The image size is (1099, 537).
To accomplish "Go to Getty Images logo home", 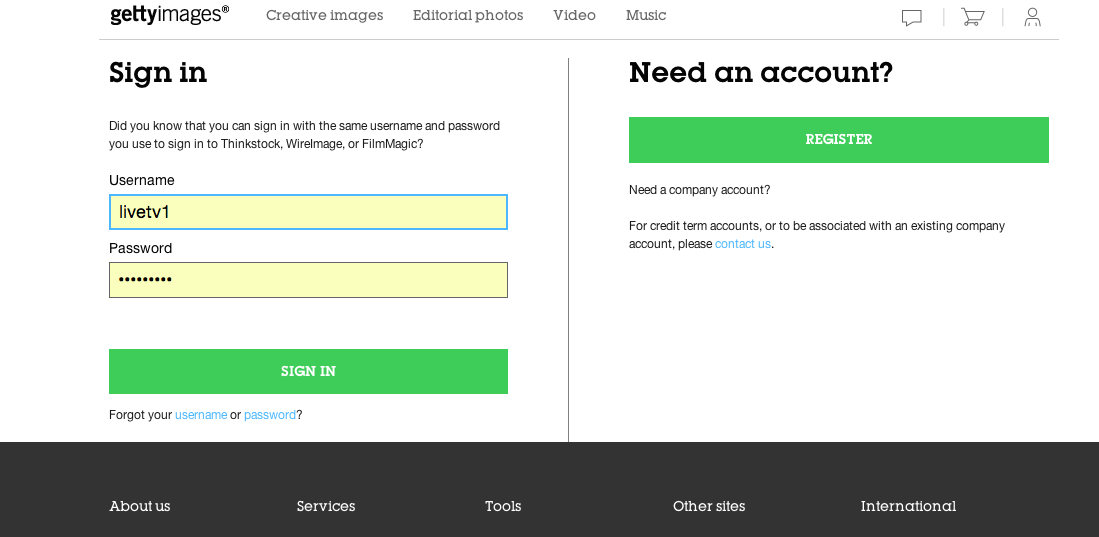I will [170, 15].
